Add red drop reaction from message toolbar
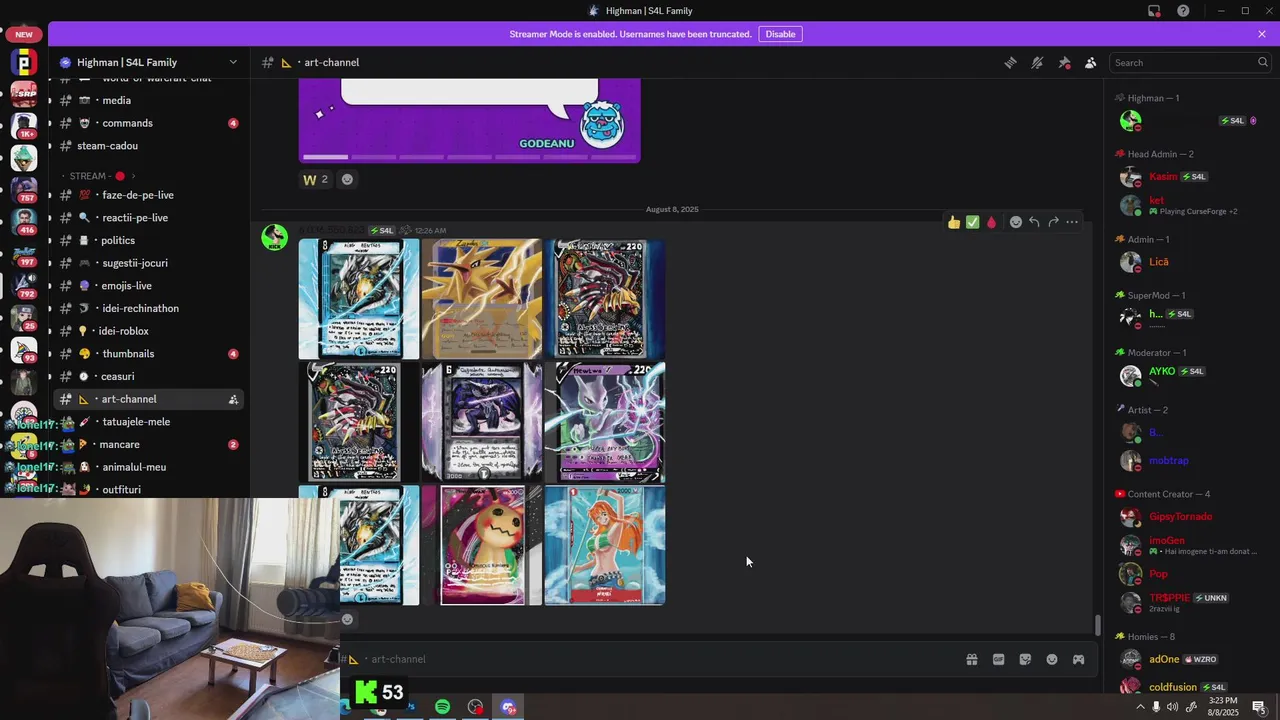Viewport: 1280px width, 720px height. tap(991, 222)
